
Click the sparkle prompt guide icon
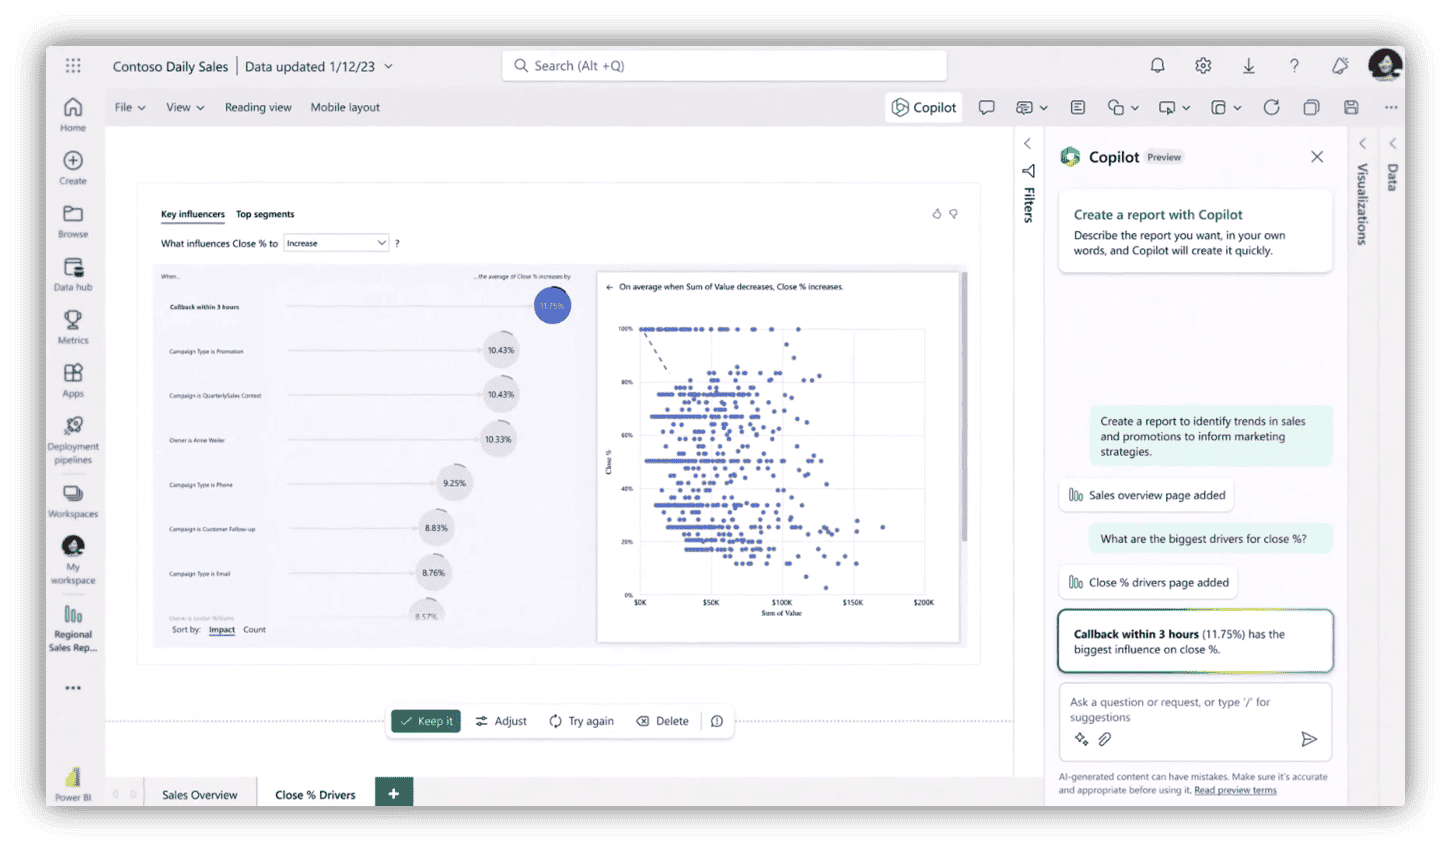coord(1081,739)
